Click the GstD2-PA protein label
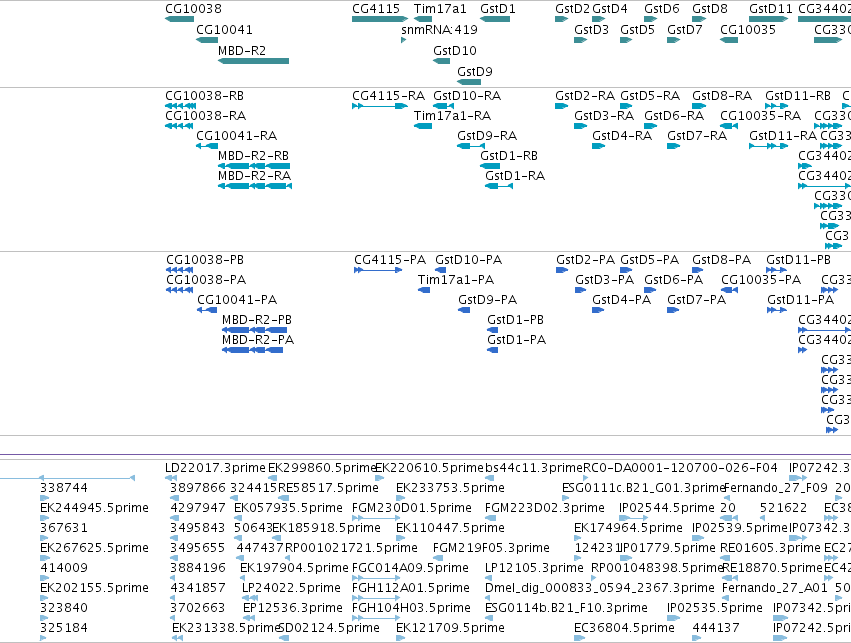Screen dimensions: 851x643 (586, 260)
